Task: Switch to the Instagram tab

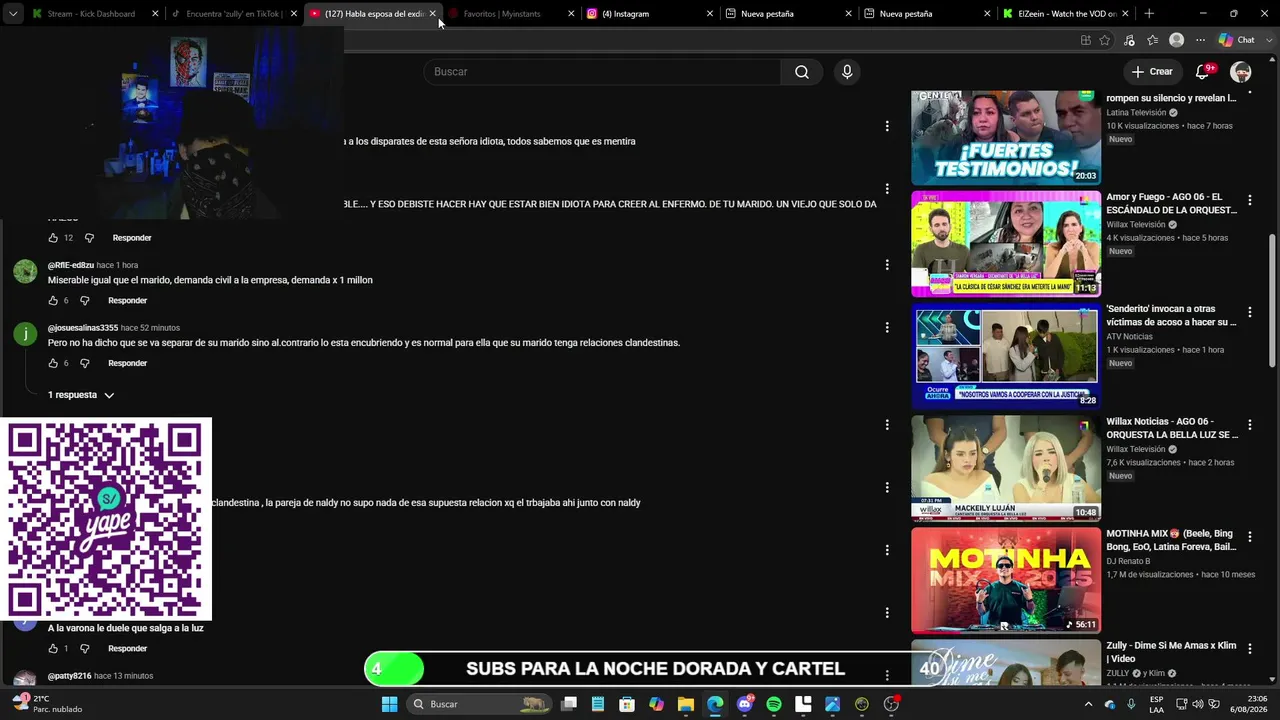Action: [650, 14]
